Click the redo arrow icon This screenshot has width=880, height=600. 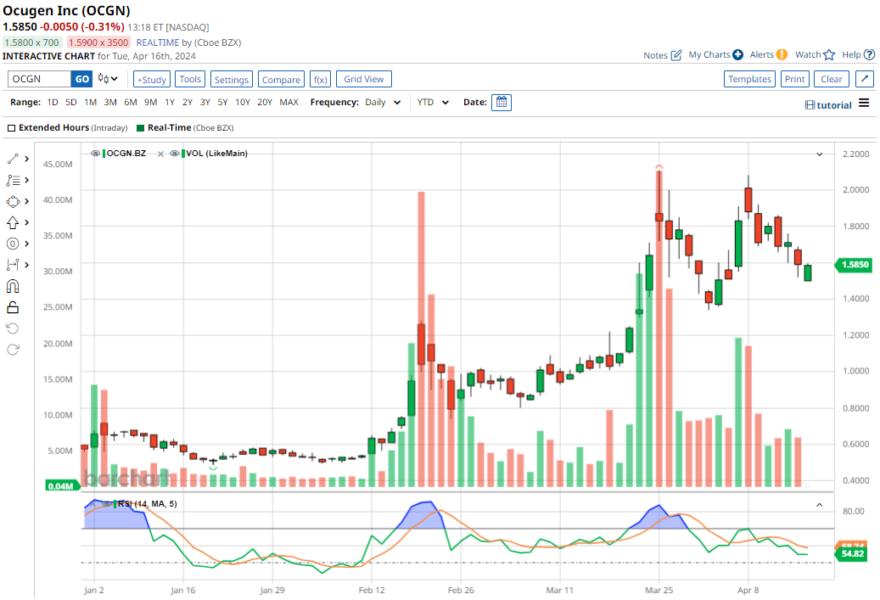tap(12, 350)
